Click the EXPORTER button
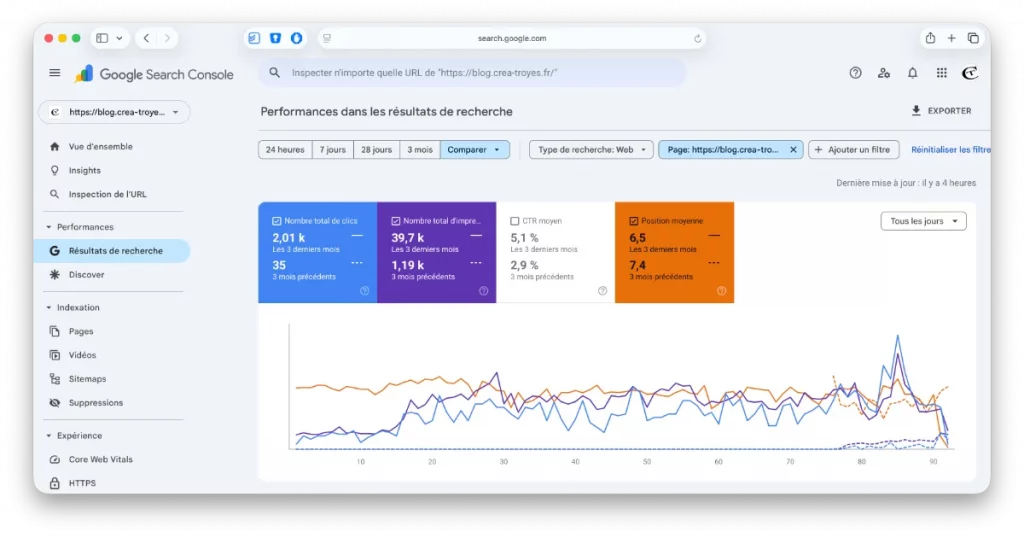 tap(940, 111)
